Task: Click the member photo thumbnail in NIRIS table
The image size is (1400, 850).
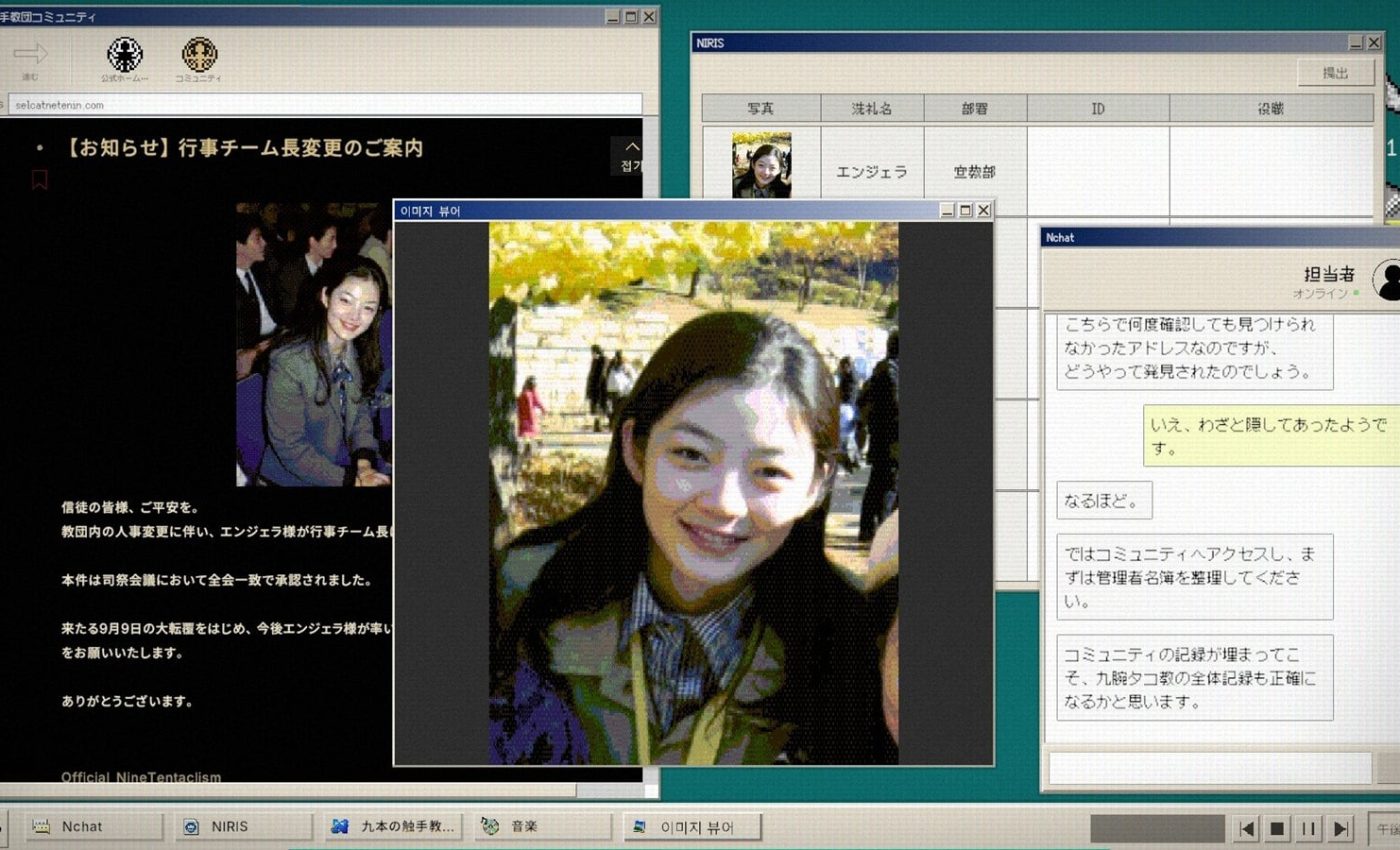Action: click(x=761, y=165)
